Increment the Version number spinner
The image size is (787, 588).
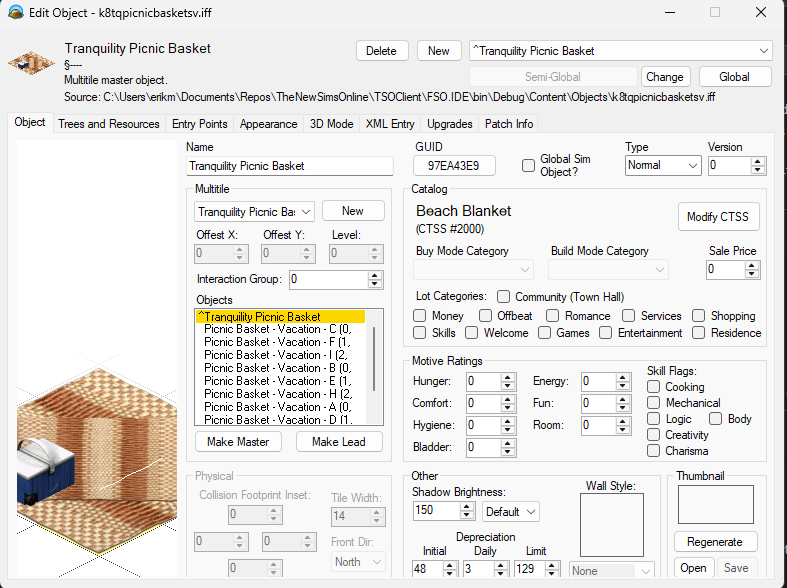point(757,161)
